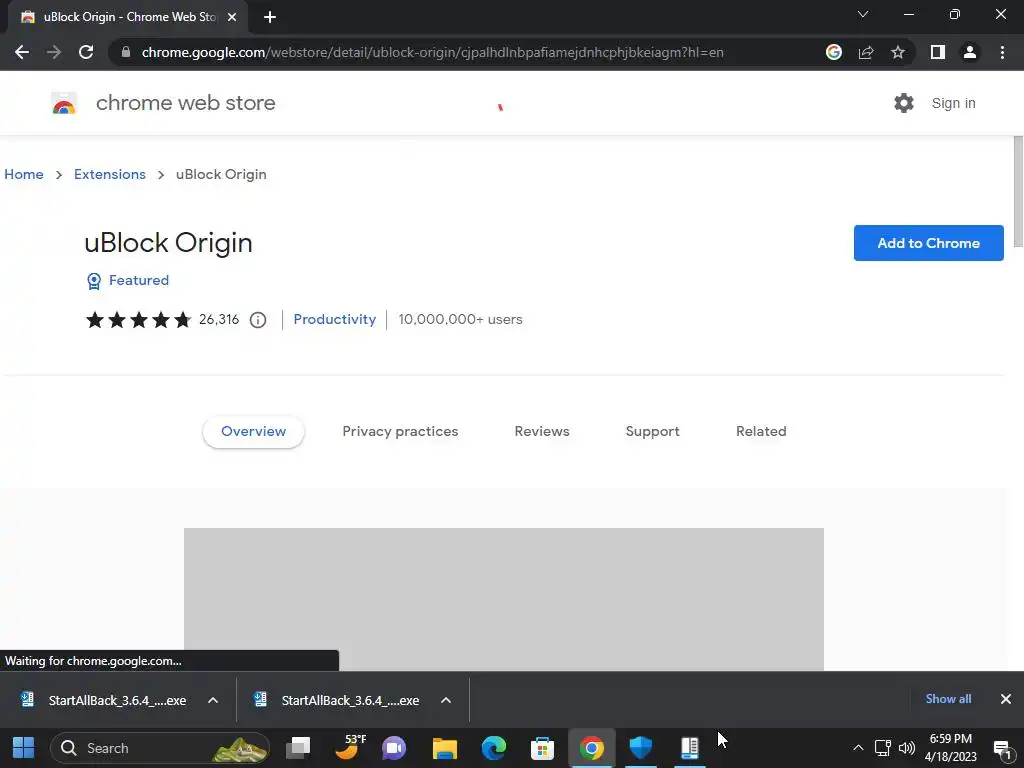Open File Explorer from taskbar
This screenshot has width=1024, height=768.
click(445, 748)
